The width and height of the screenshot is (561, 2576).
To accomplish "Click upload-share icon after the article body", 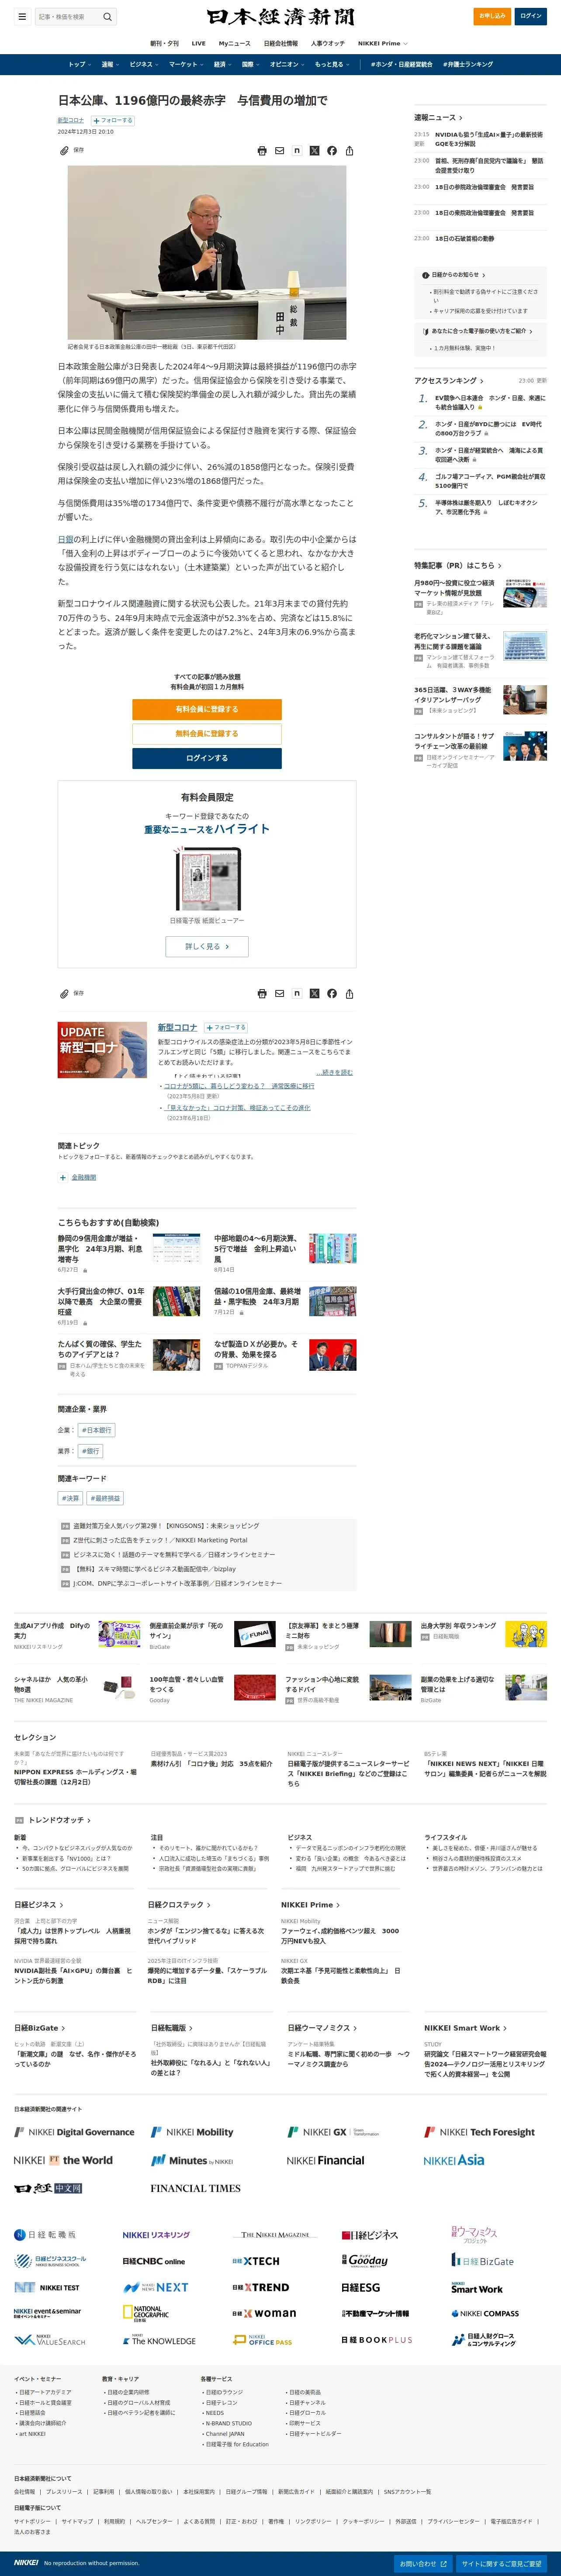I will pyautogui.click(x=349, y=994).
